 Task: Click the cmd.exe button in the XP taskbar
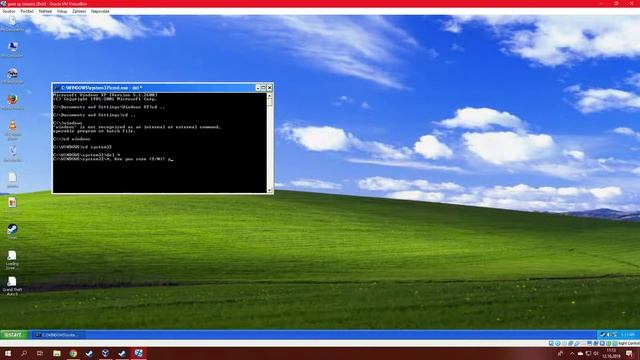58,335
